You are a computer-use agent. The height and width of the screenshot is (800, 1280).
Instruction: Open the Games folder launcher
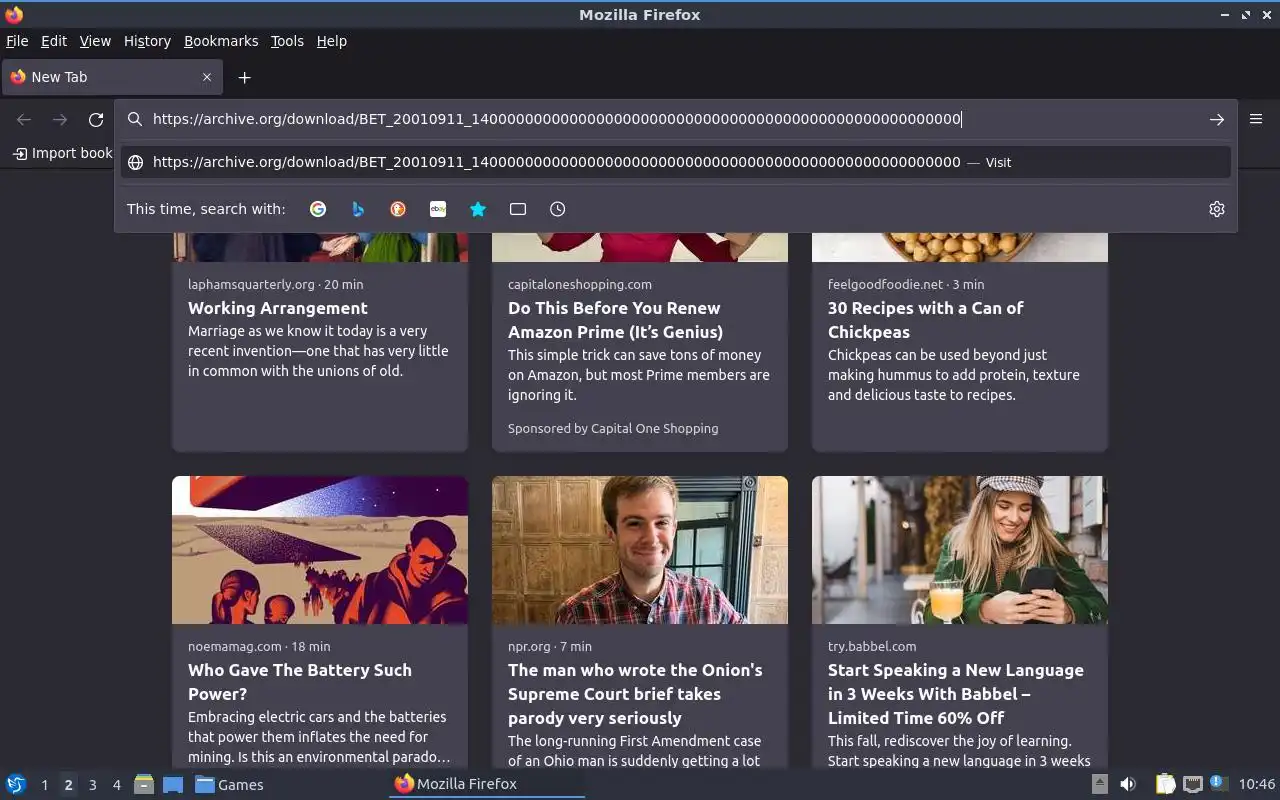coord(229,785)
